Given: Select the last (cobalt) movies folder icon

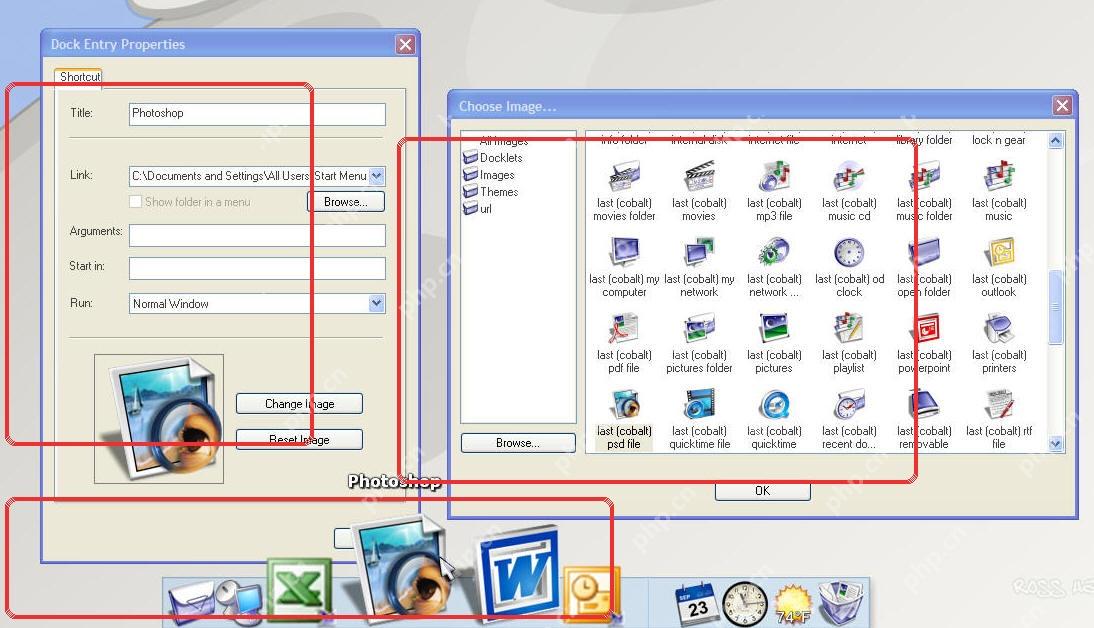Looking at the screenshot, I should point(624,177).
